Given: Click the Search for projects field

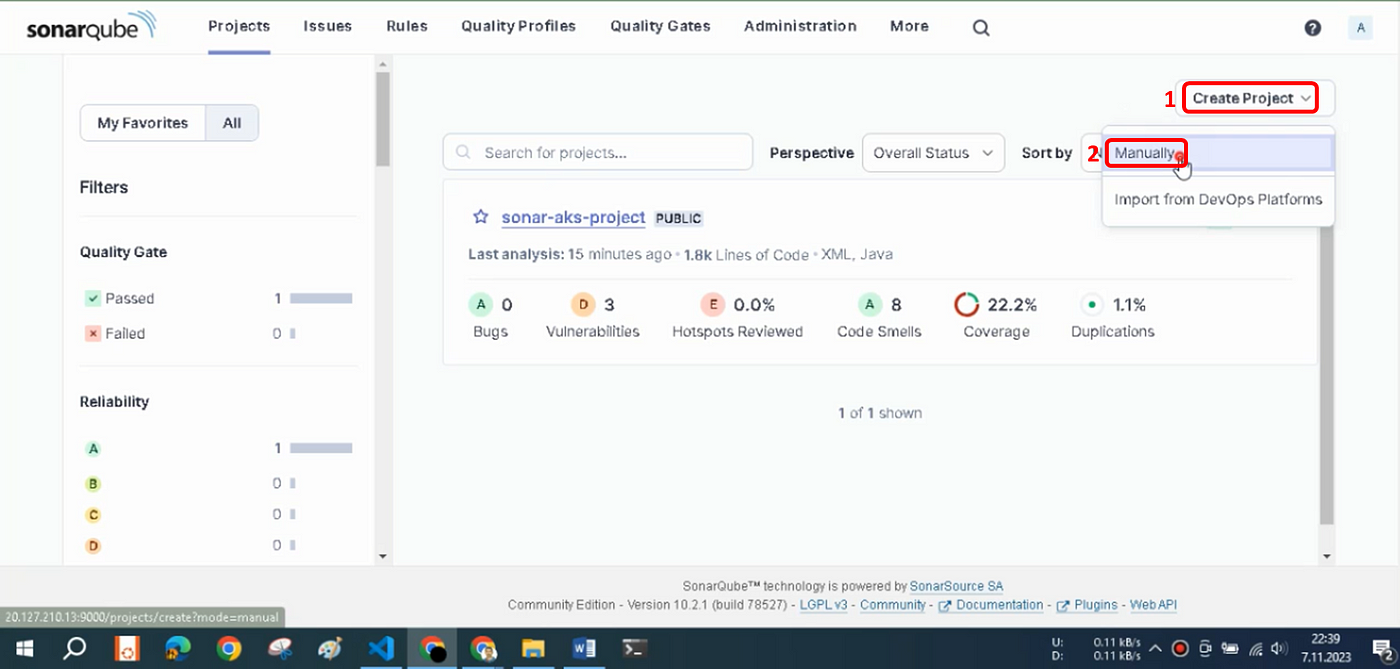Looking at the screenshot, I should tap(598, 153).
